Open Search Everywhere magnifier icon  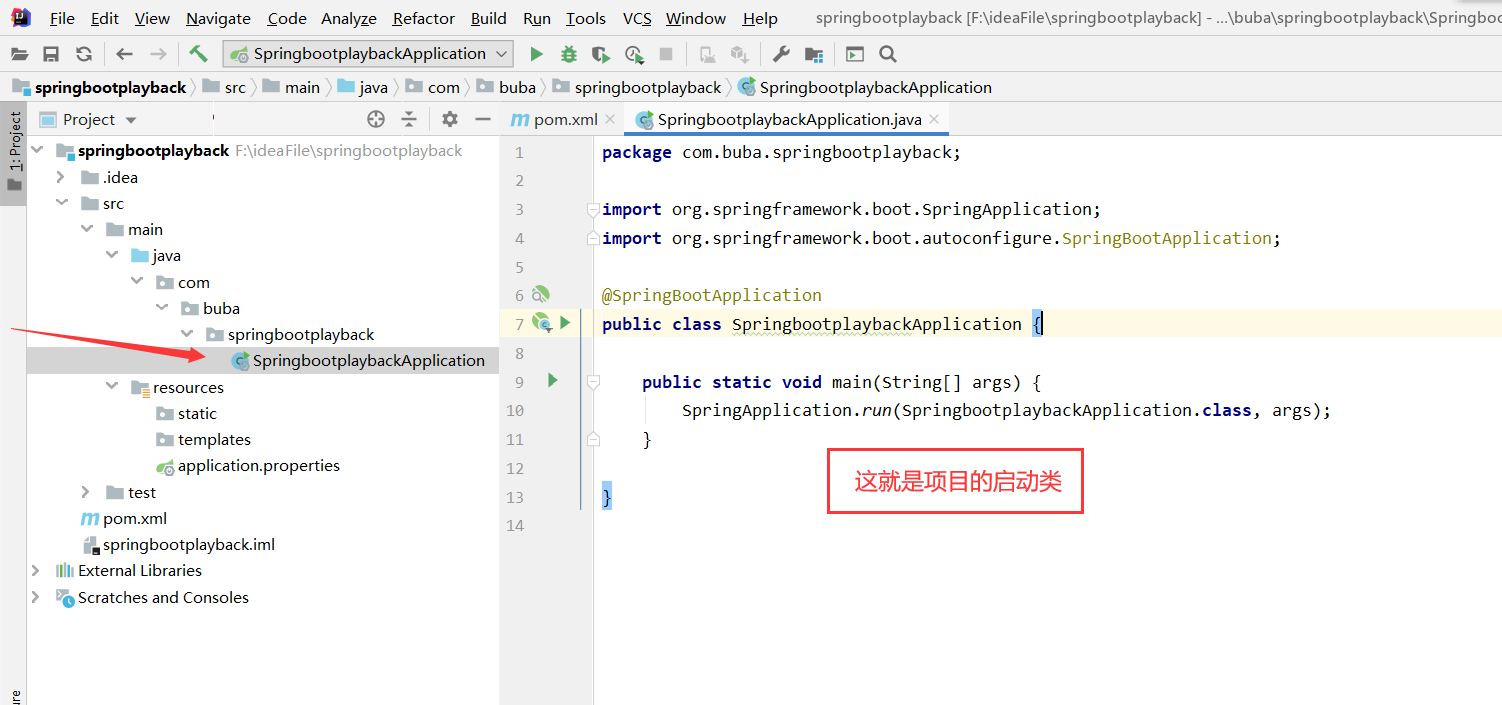887,54
